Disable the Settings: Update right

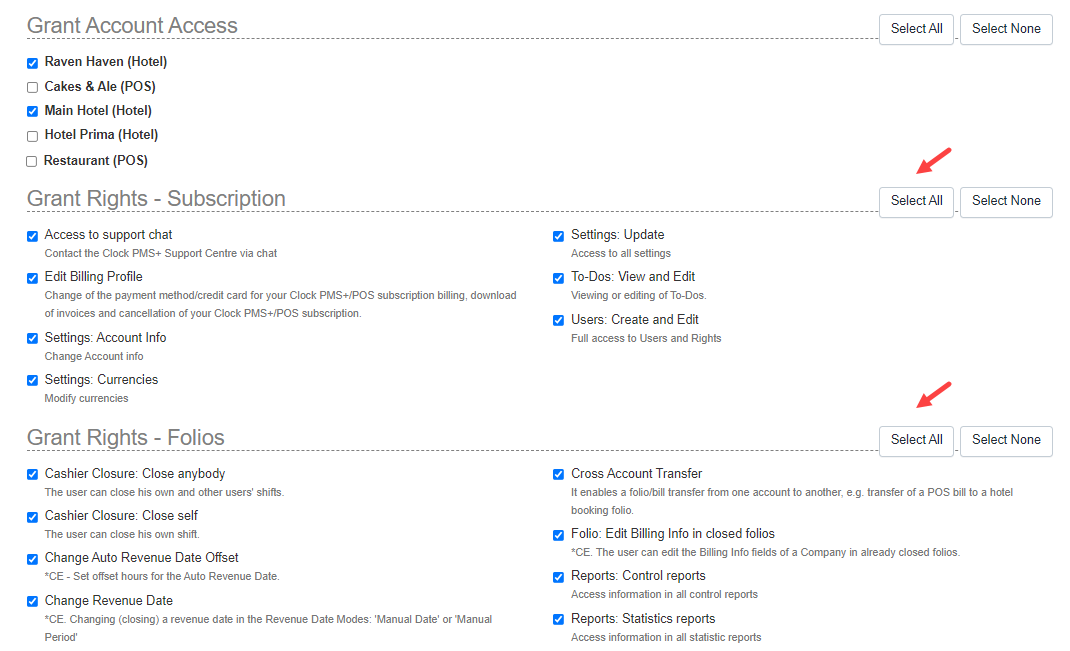pyautogui.click(x=558, y=236)
